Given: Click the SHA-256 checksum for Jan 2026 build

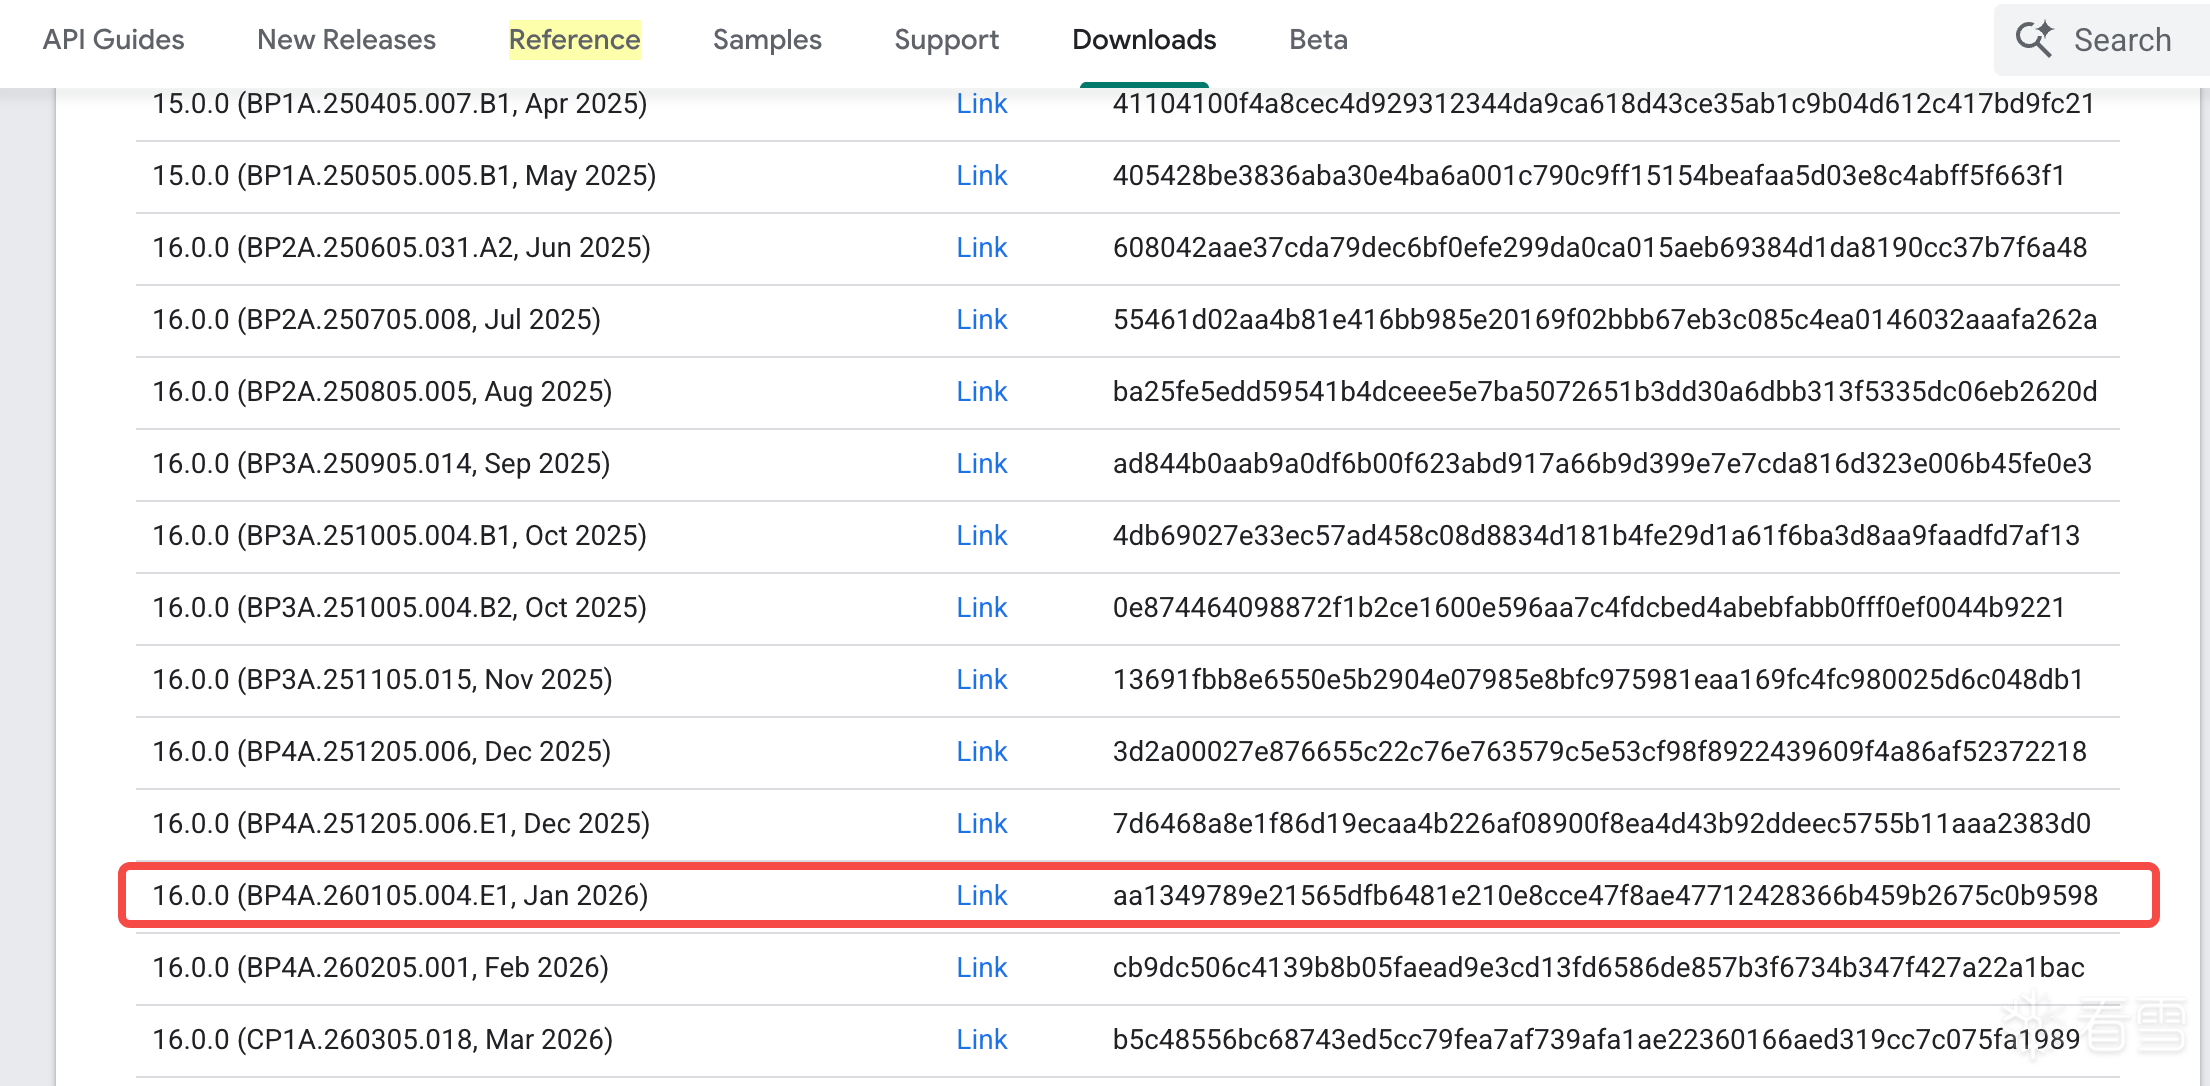Looking at the screenshot, I should pyautogui.click(x=1604, y=896).
